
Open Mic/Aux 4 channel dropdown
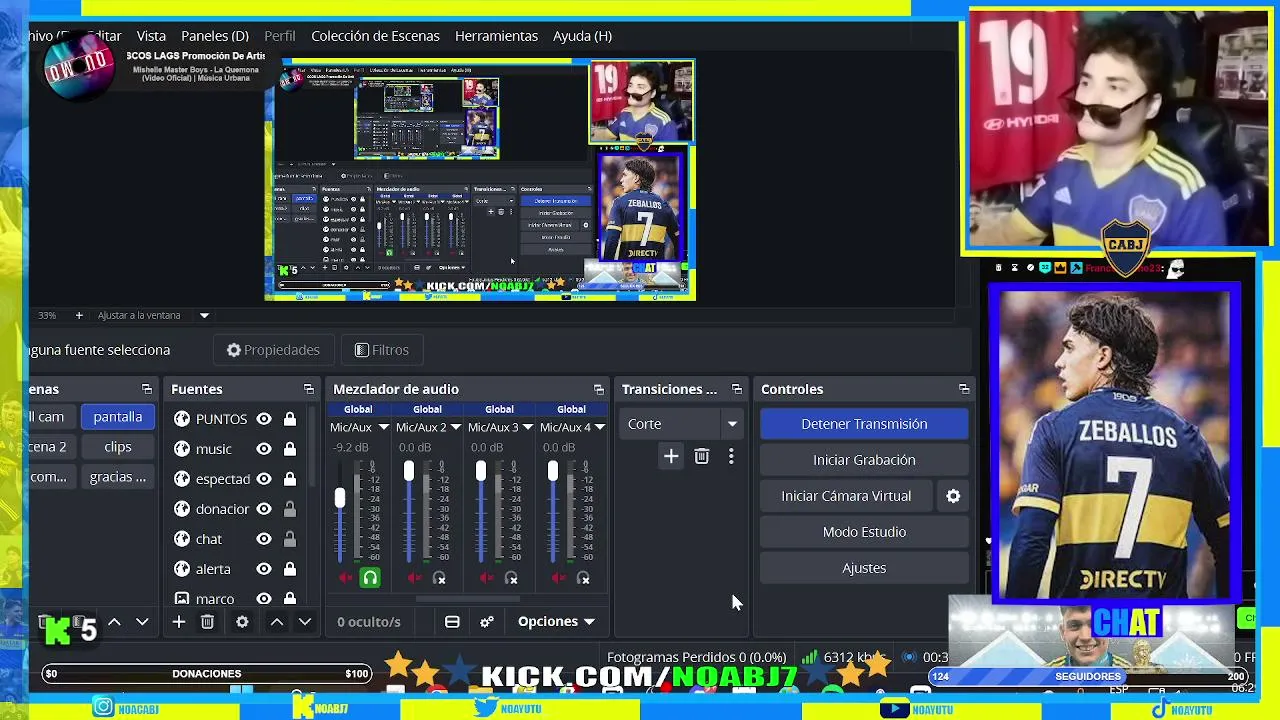point(600,427)
